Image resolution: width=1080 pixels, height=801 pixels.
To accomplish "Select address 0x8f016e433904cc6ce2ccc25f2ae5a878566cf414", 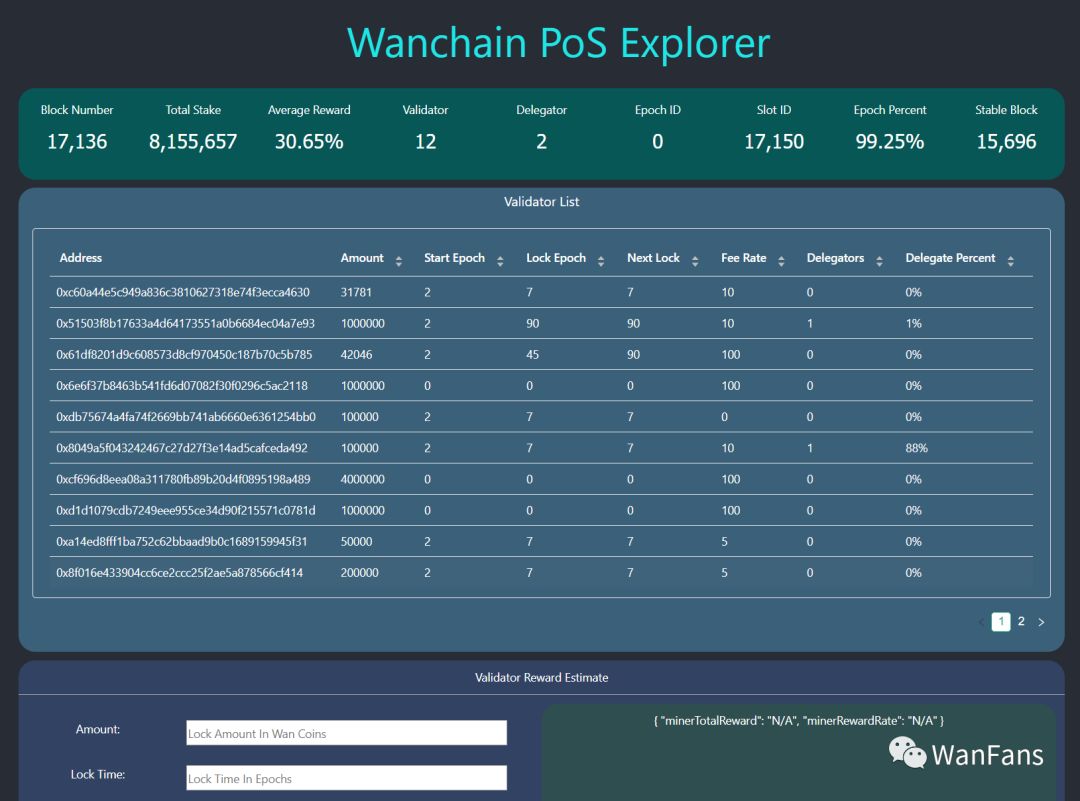I will [179, 572].
